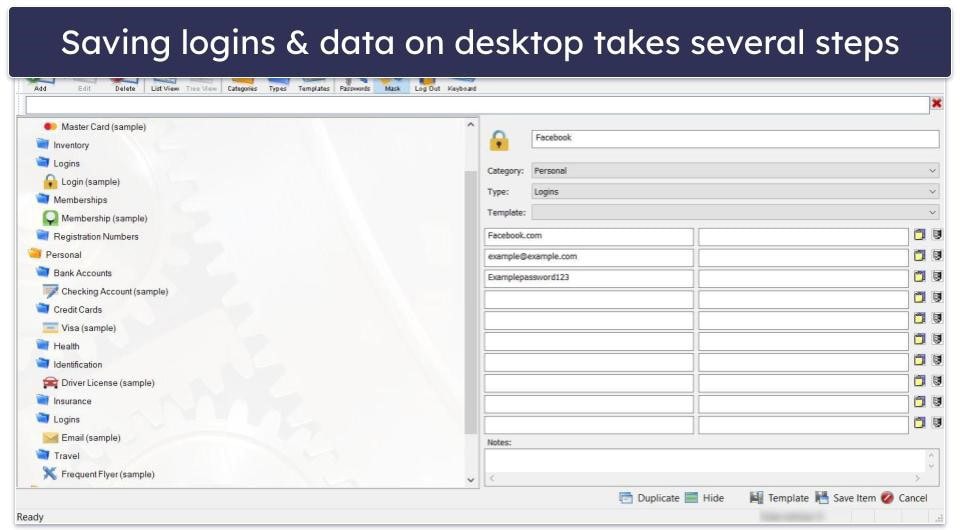Open the Category dropdown showing Personal
This screenshot has width=960, height=530.
coord(735,171)
